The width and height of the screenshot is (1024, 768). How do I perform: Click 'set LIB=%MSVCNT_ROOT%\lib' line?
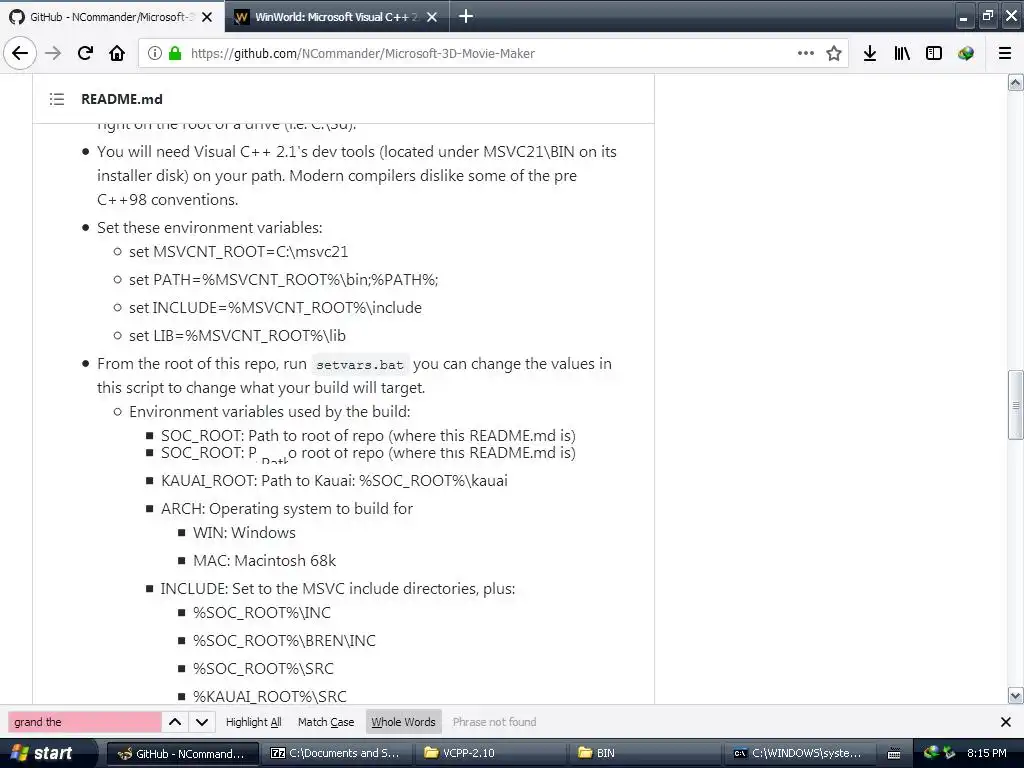point(237,336)
